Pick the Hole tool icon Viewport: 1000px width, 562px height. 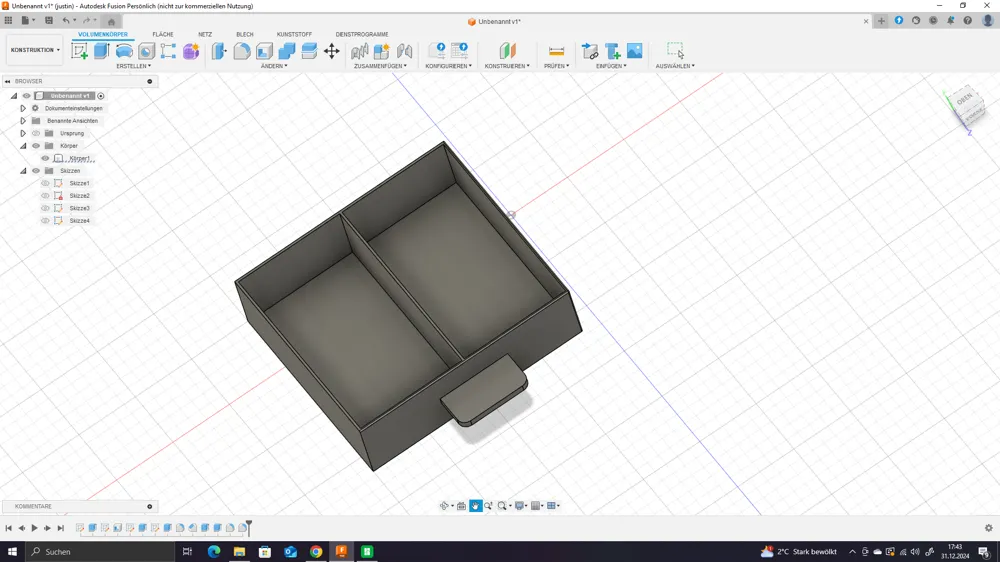pos(146,51)
